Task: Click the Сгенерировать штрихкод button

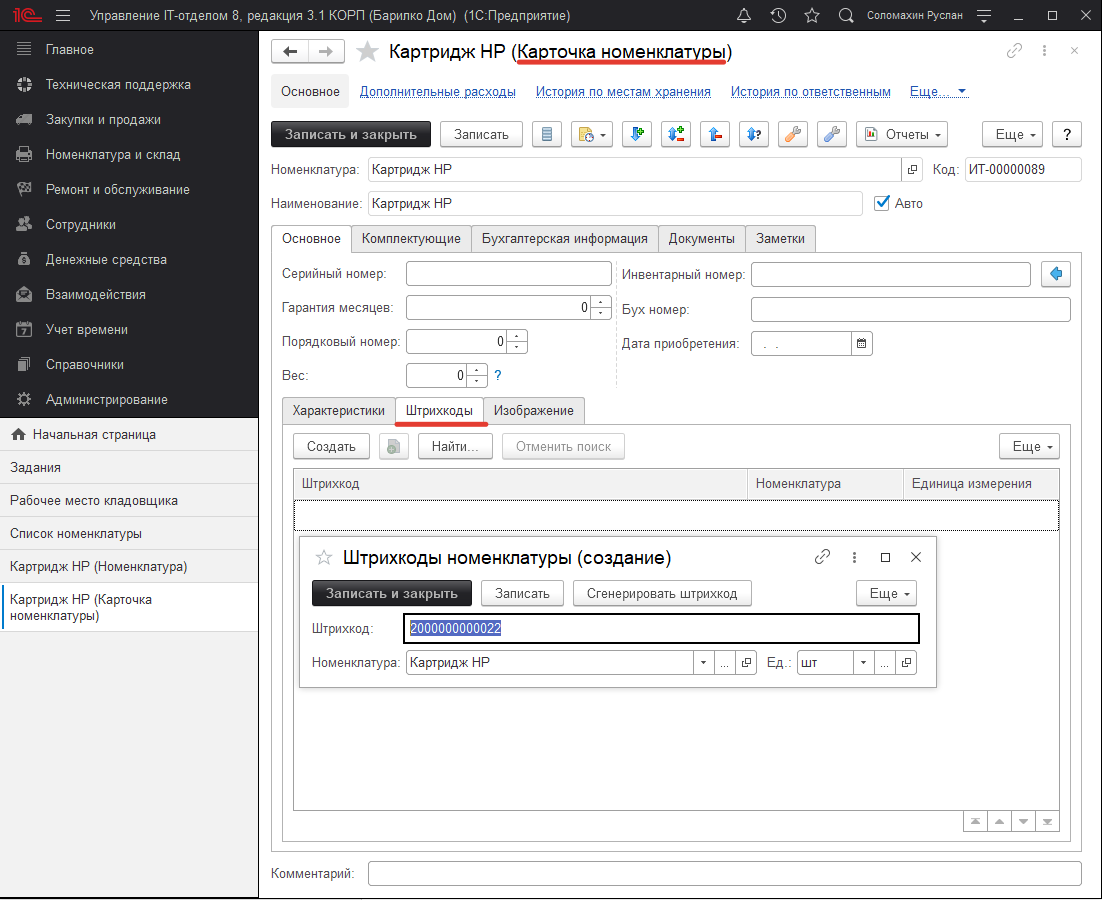Action: click(x=661, y=593)
